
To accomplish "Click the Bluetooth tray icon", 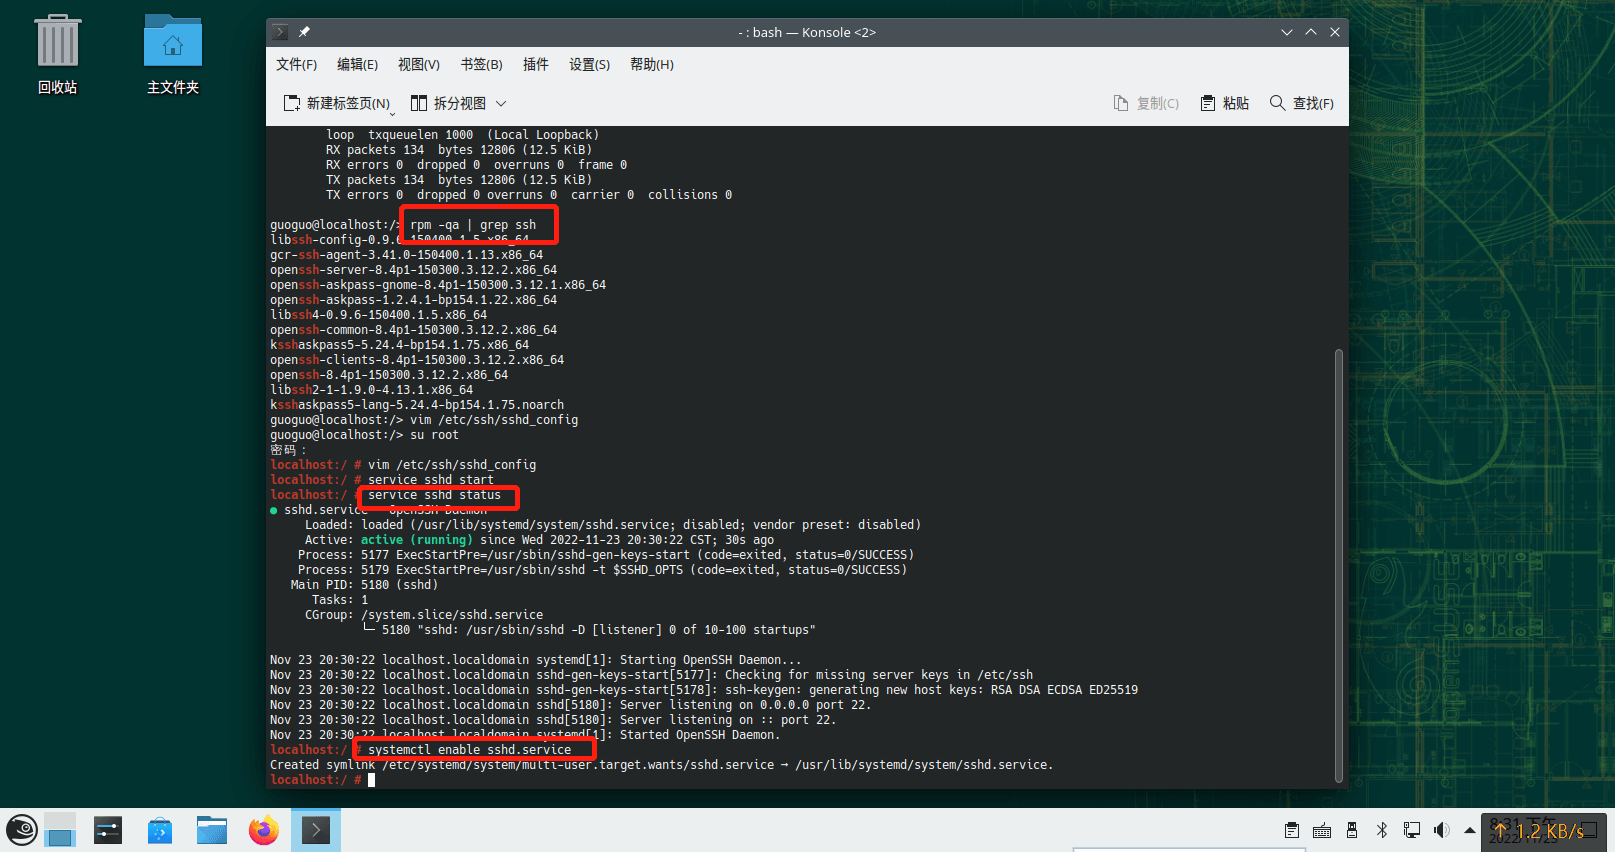I will tap(1382, 830).
